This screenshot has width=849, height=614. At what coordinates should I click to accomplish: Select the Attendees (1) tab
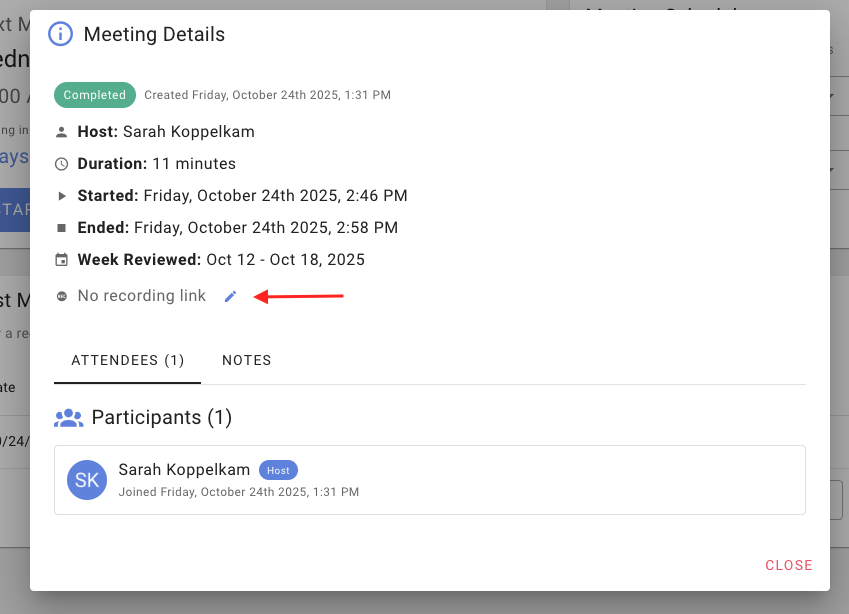pos(128,360)
